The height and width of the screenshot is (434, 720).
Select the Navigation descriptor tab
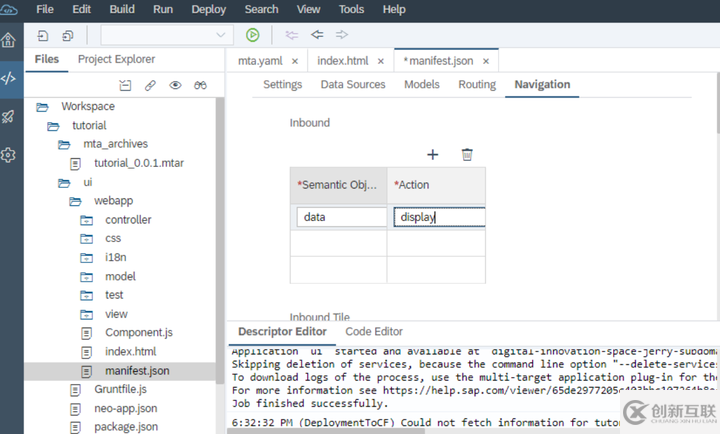[x=542, y=85]
